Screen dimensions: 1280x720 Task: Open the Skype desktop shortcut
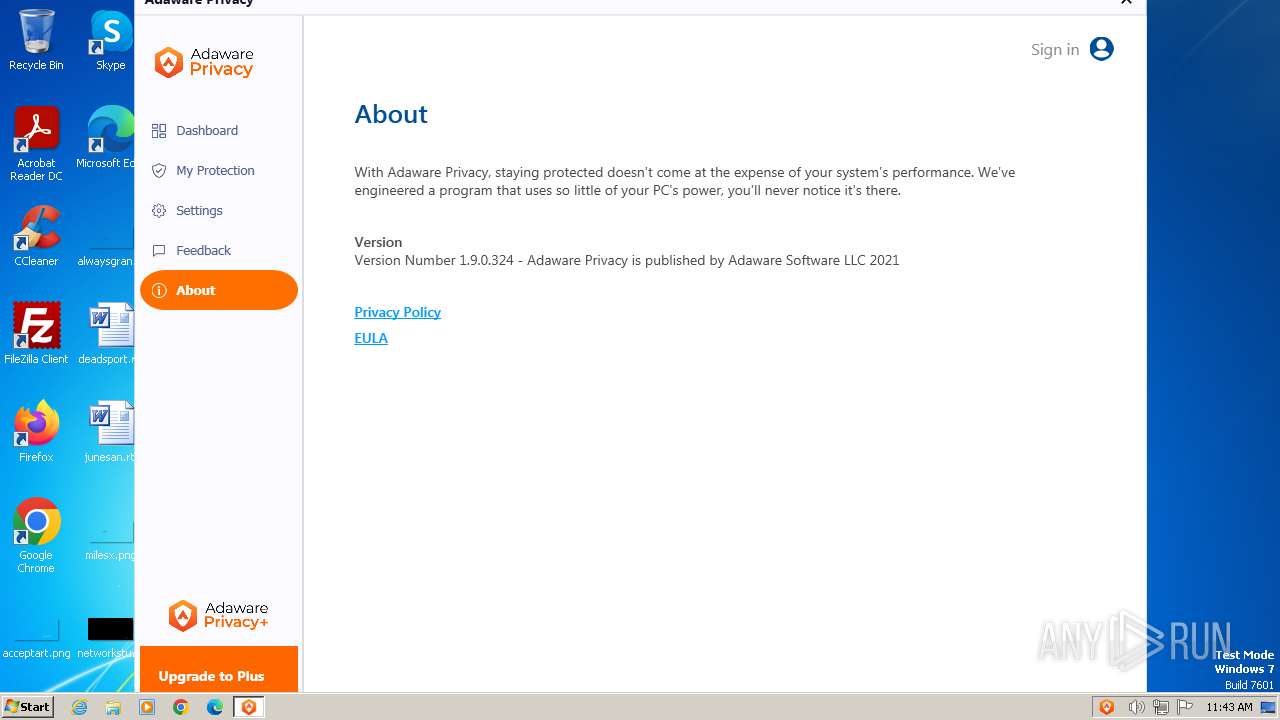tap(111, 40)
